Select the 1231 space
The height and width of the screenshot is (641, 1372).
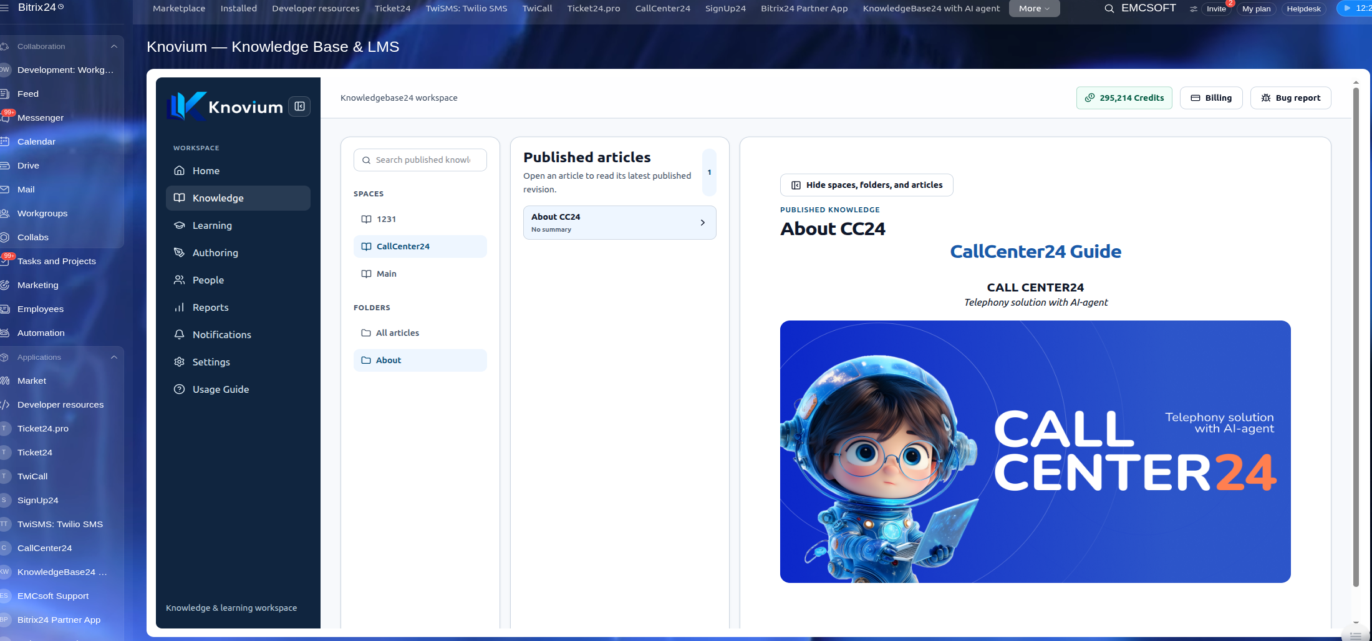click(420, 219)
